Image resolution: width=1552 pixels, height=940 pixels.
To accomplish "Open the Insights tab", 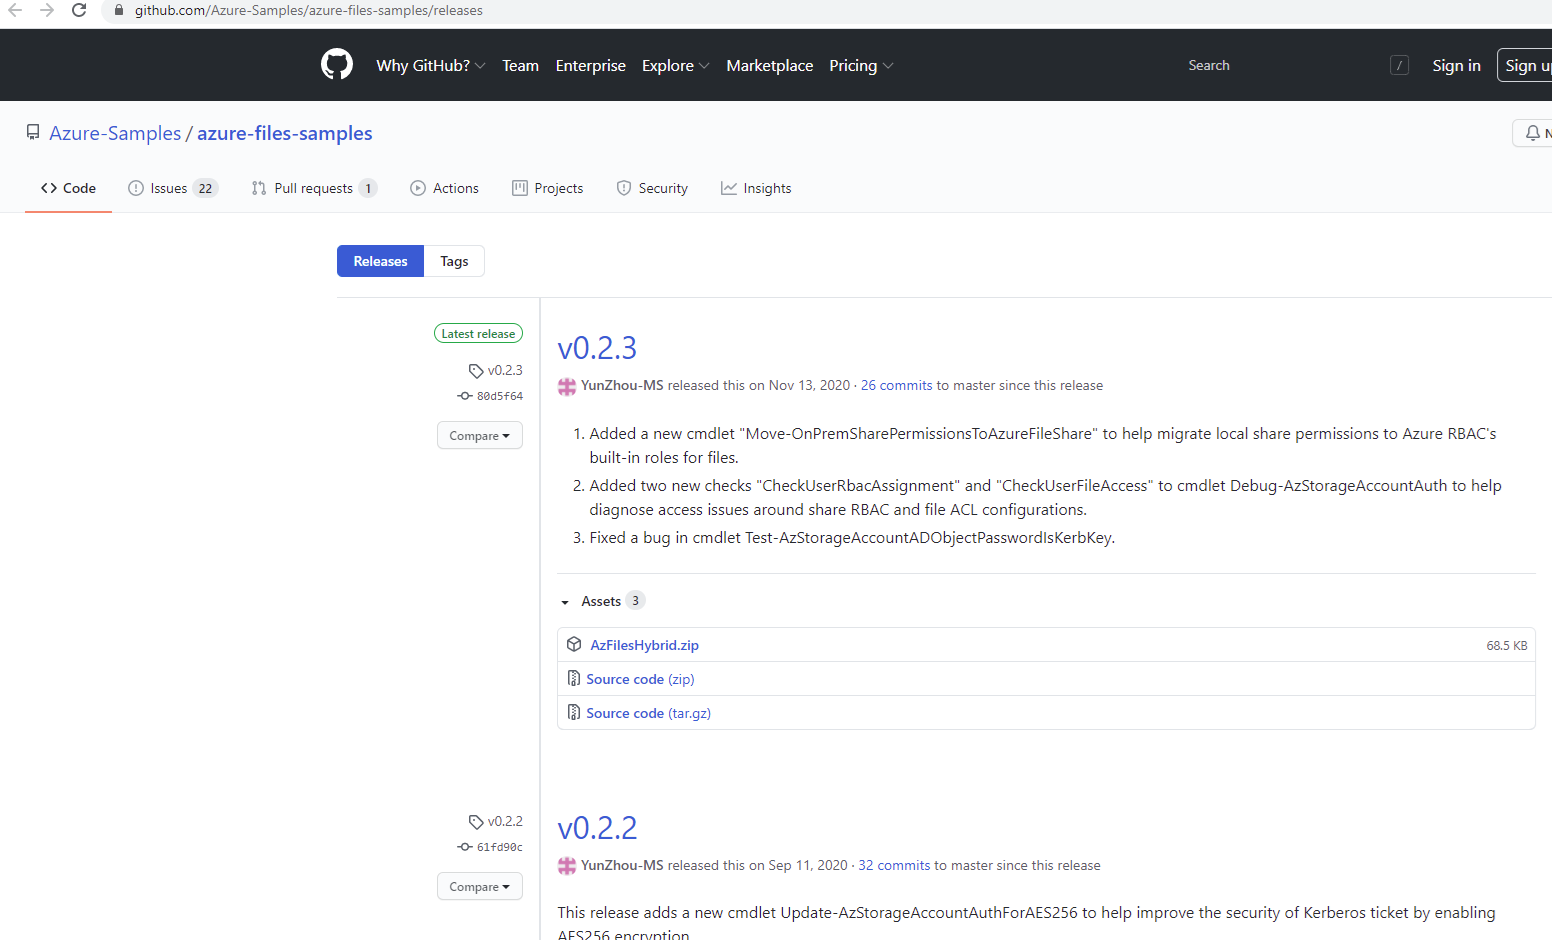I will [756, 188].
